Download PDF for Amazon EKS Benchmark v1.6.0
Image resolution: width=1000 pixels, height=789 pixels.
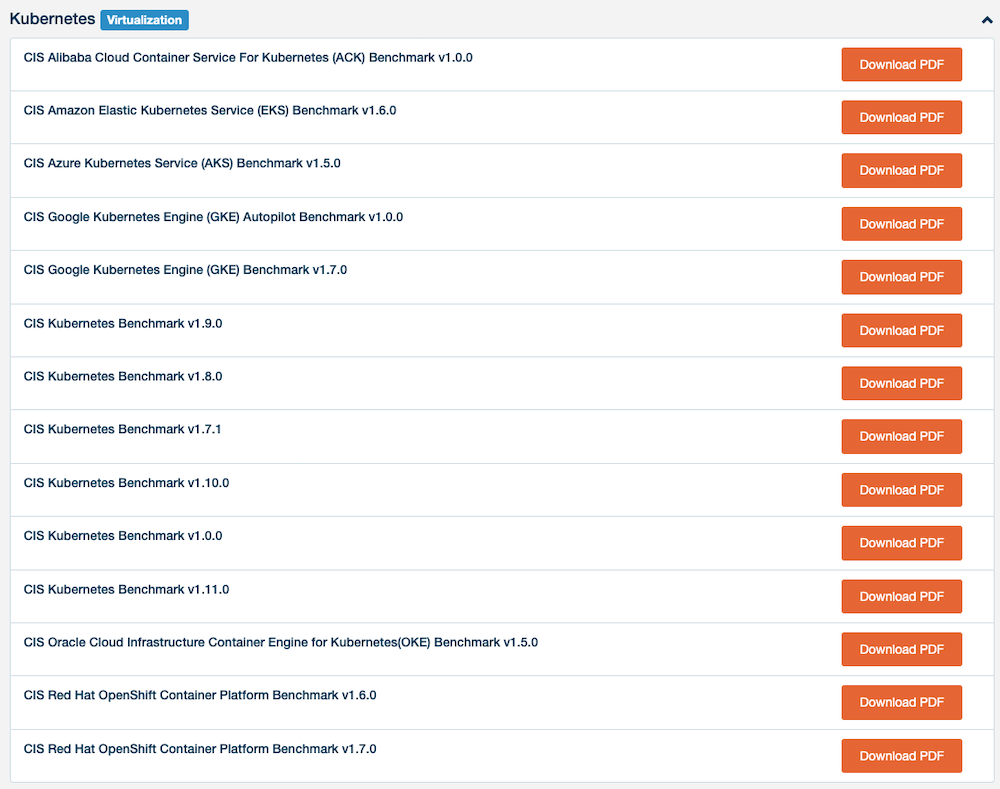click(x=901, y=117)
